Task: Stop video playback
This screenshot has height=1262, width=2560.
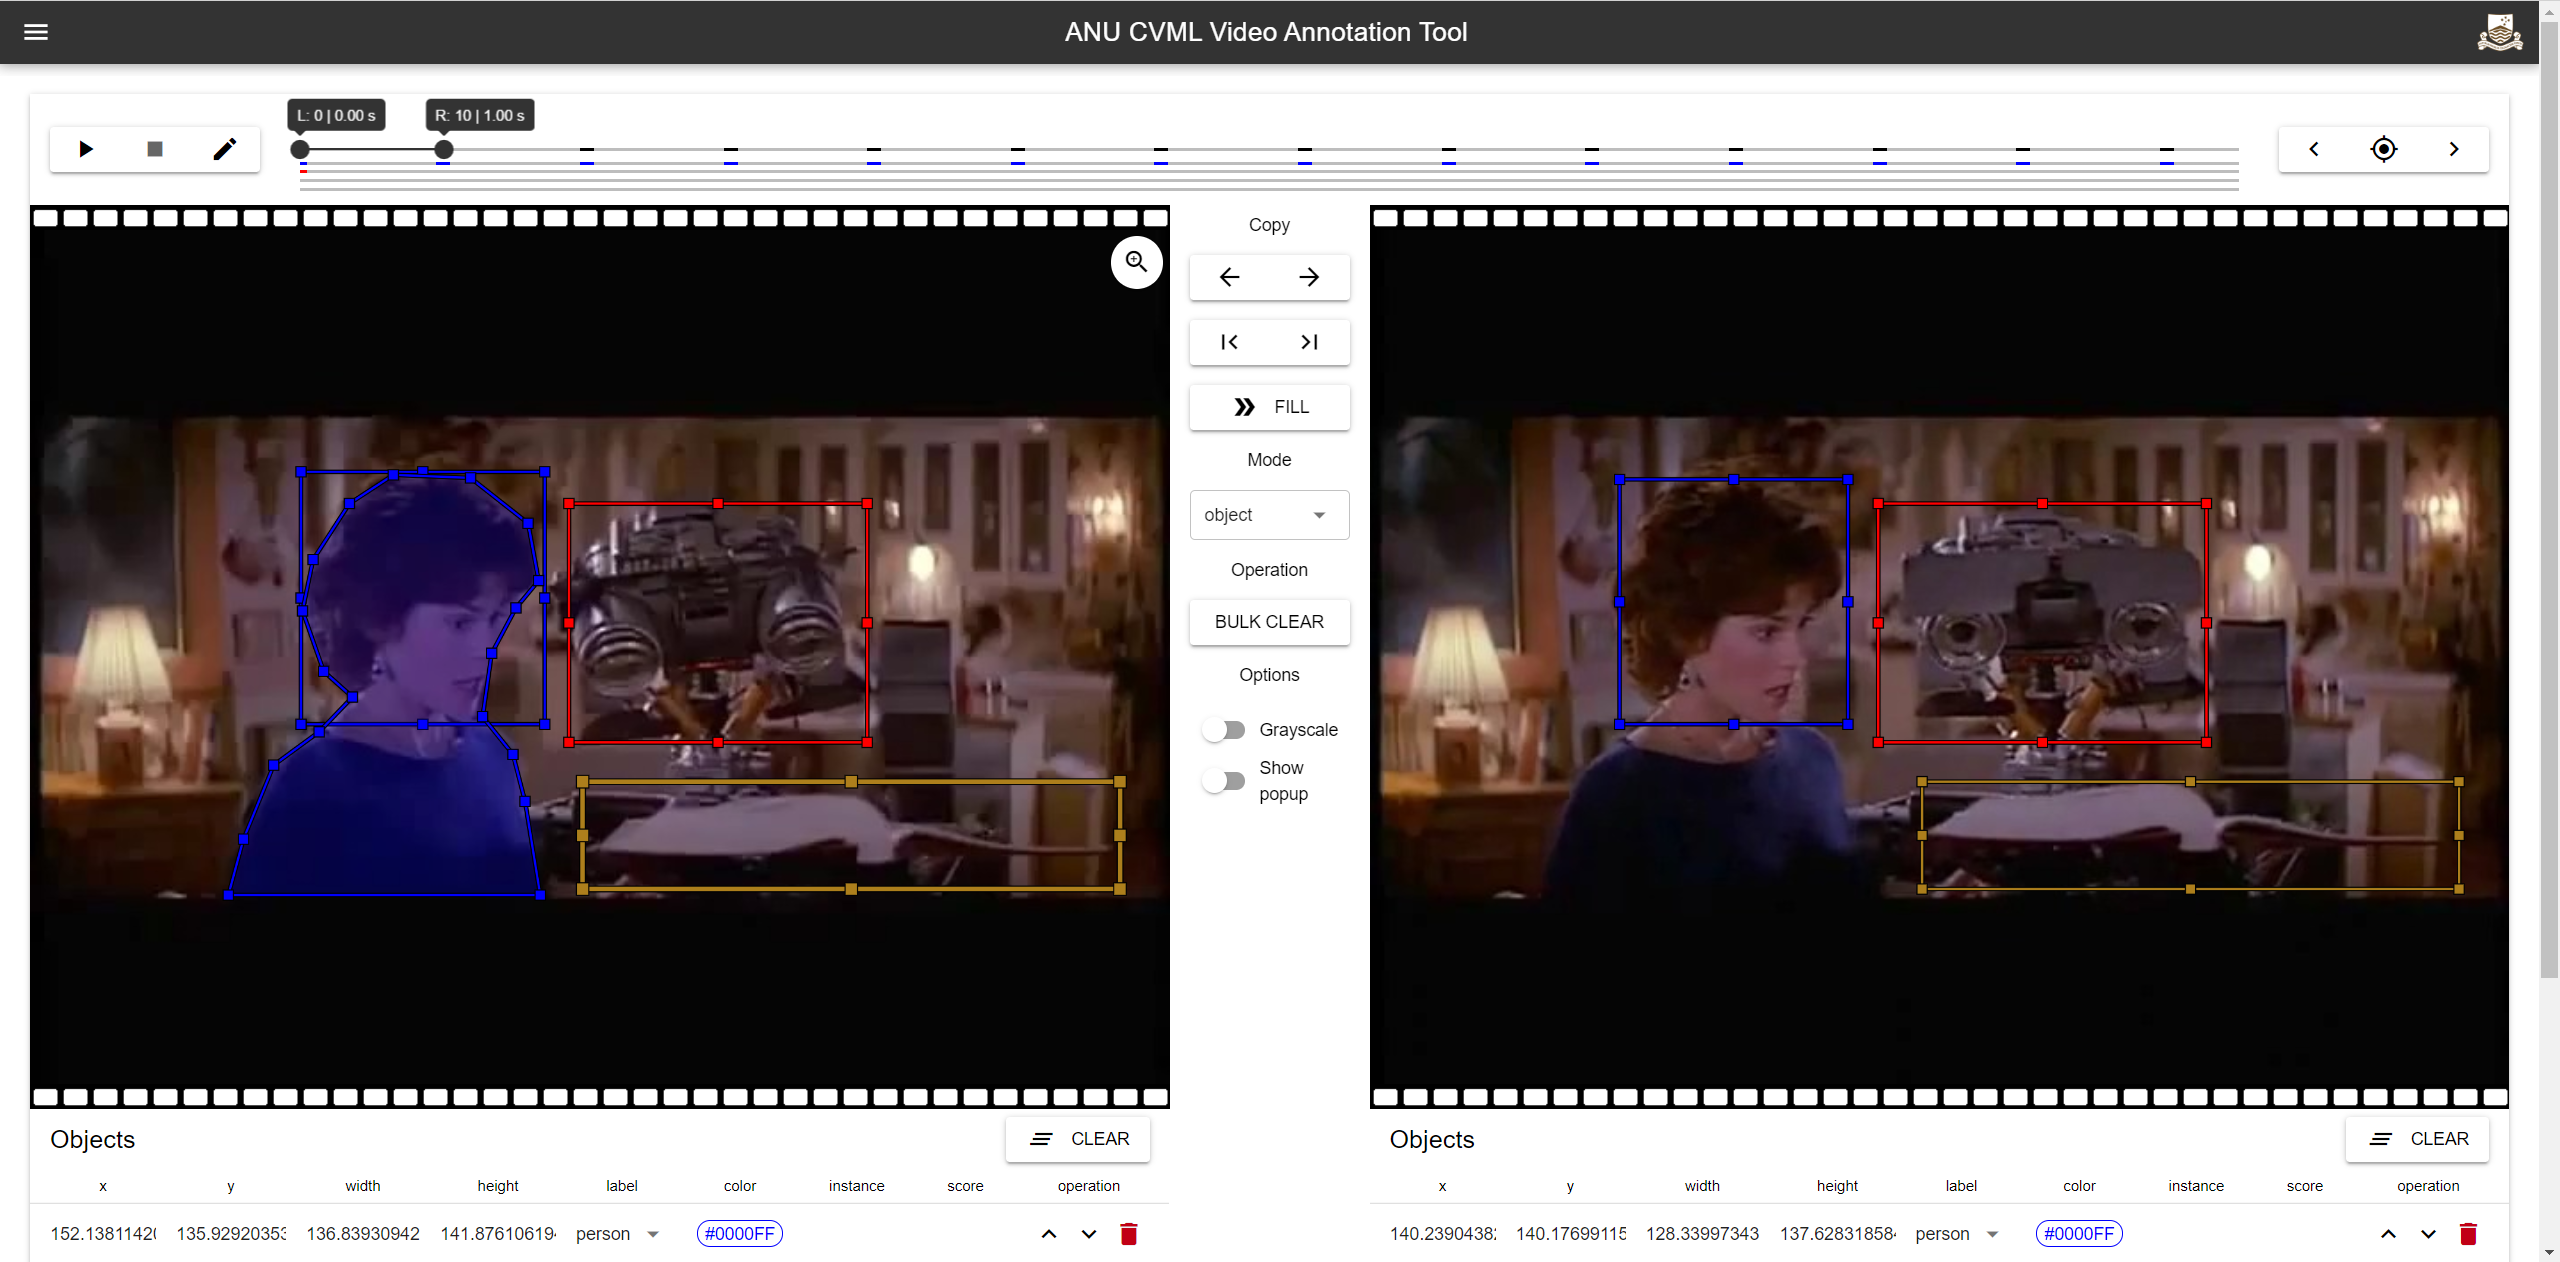Action: (x=155, y=149)
